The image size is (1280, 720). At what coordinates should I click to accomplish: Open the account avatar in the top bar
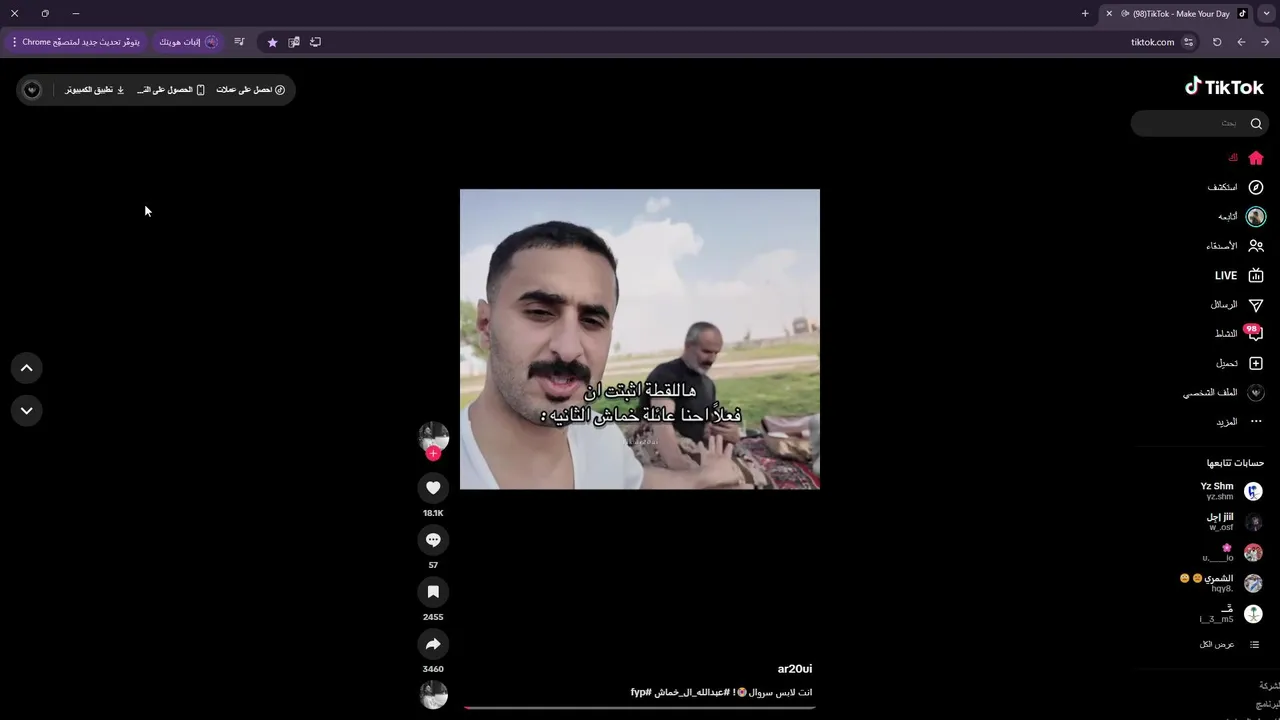32,90
